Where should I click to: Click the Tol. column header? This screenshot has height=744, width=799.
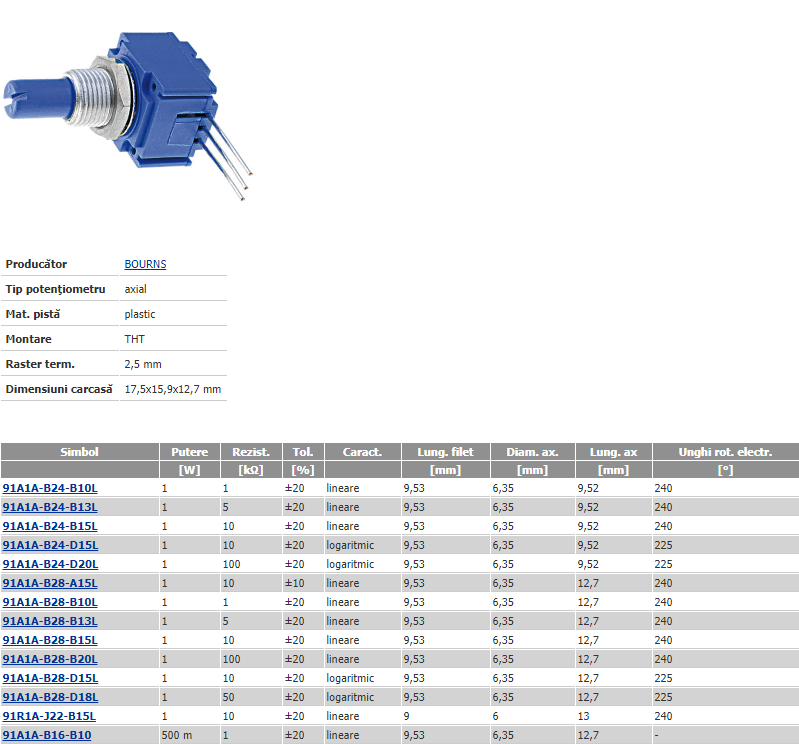coord(303,452)
